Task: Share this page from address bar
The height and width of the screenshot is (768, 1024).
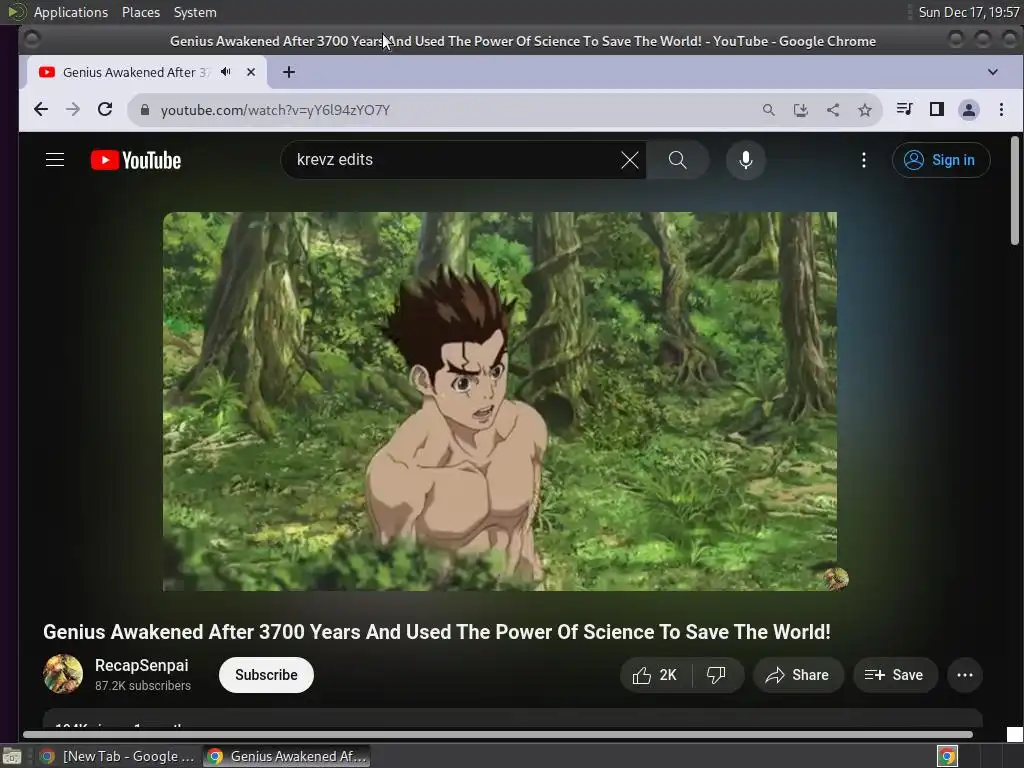Action: [833, 110]
